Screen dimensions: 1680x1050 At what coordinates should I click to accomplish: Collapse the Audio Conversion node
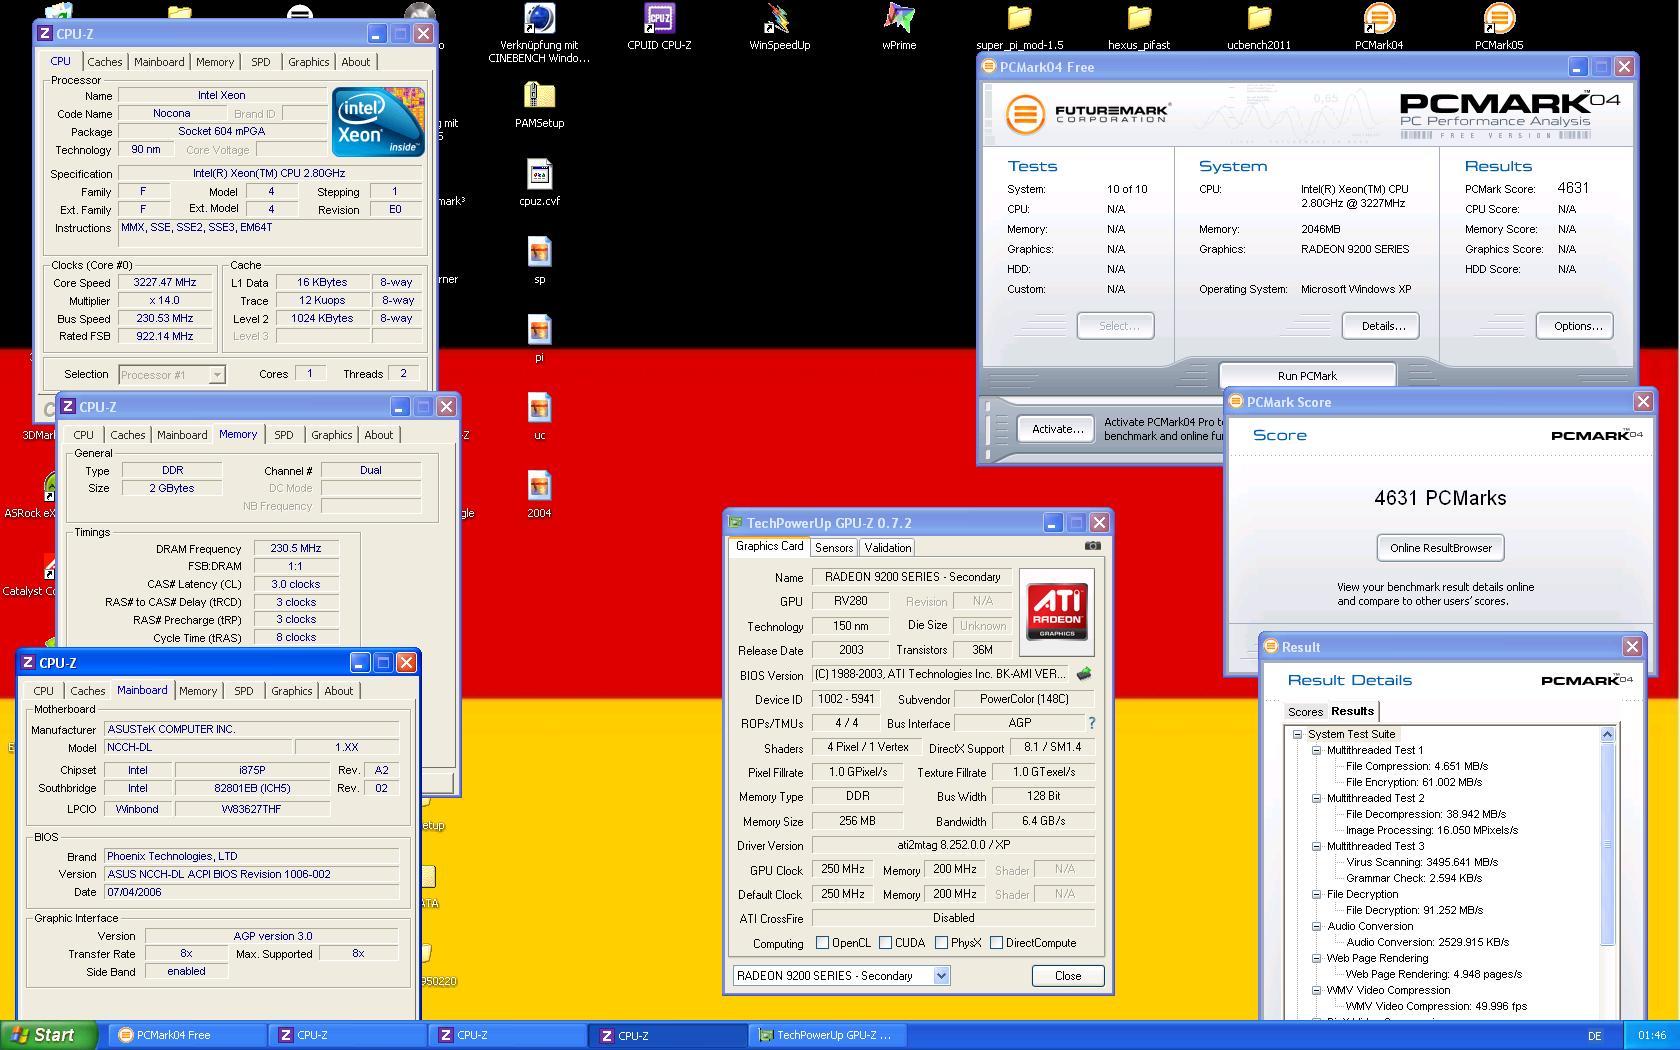tap(1316, 926)
